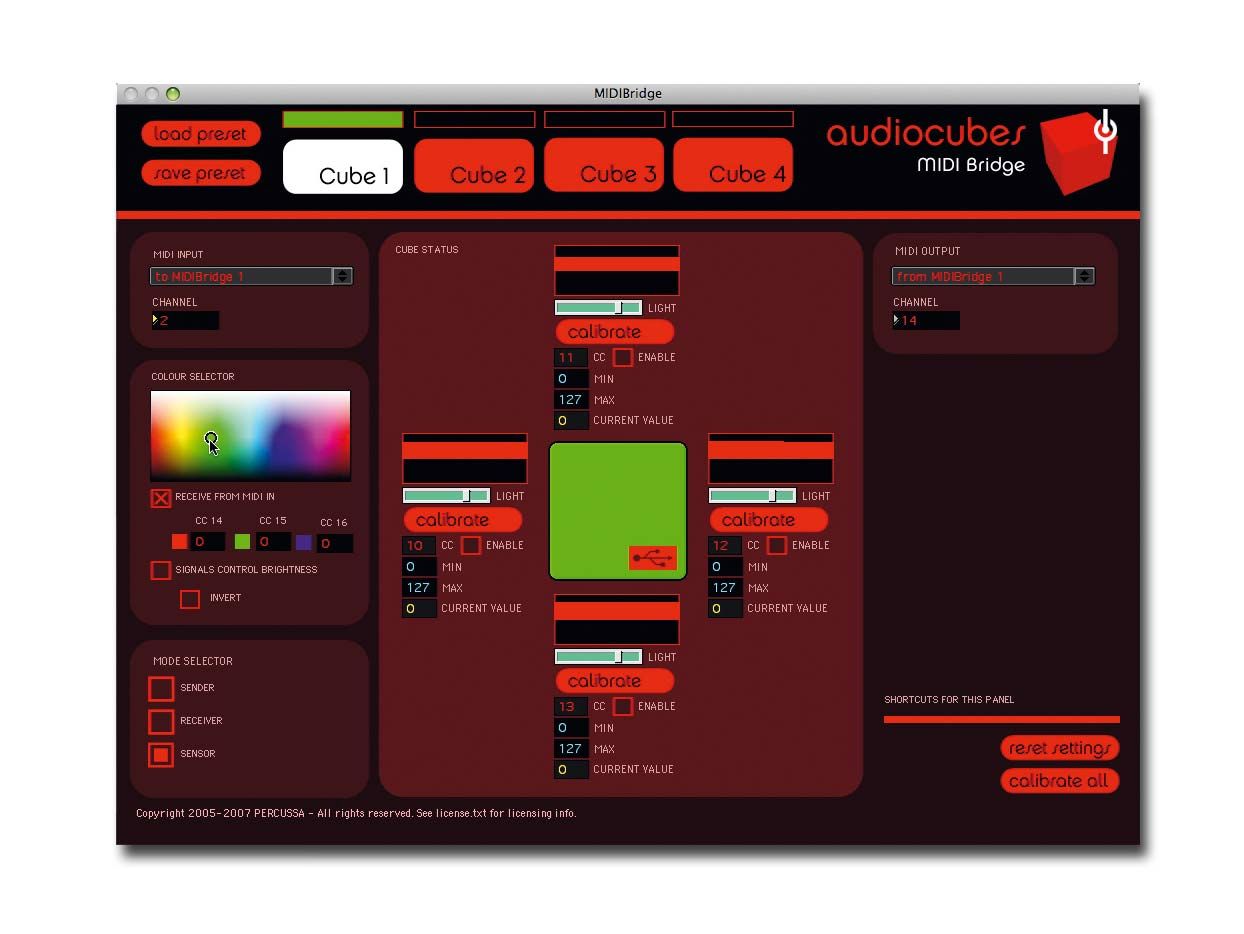Viewport: 1244px width, 934px height.
Task: Select Receiver mode
Action: click(x=161, y=722)
